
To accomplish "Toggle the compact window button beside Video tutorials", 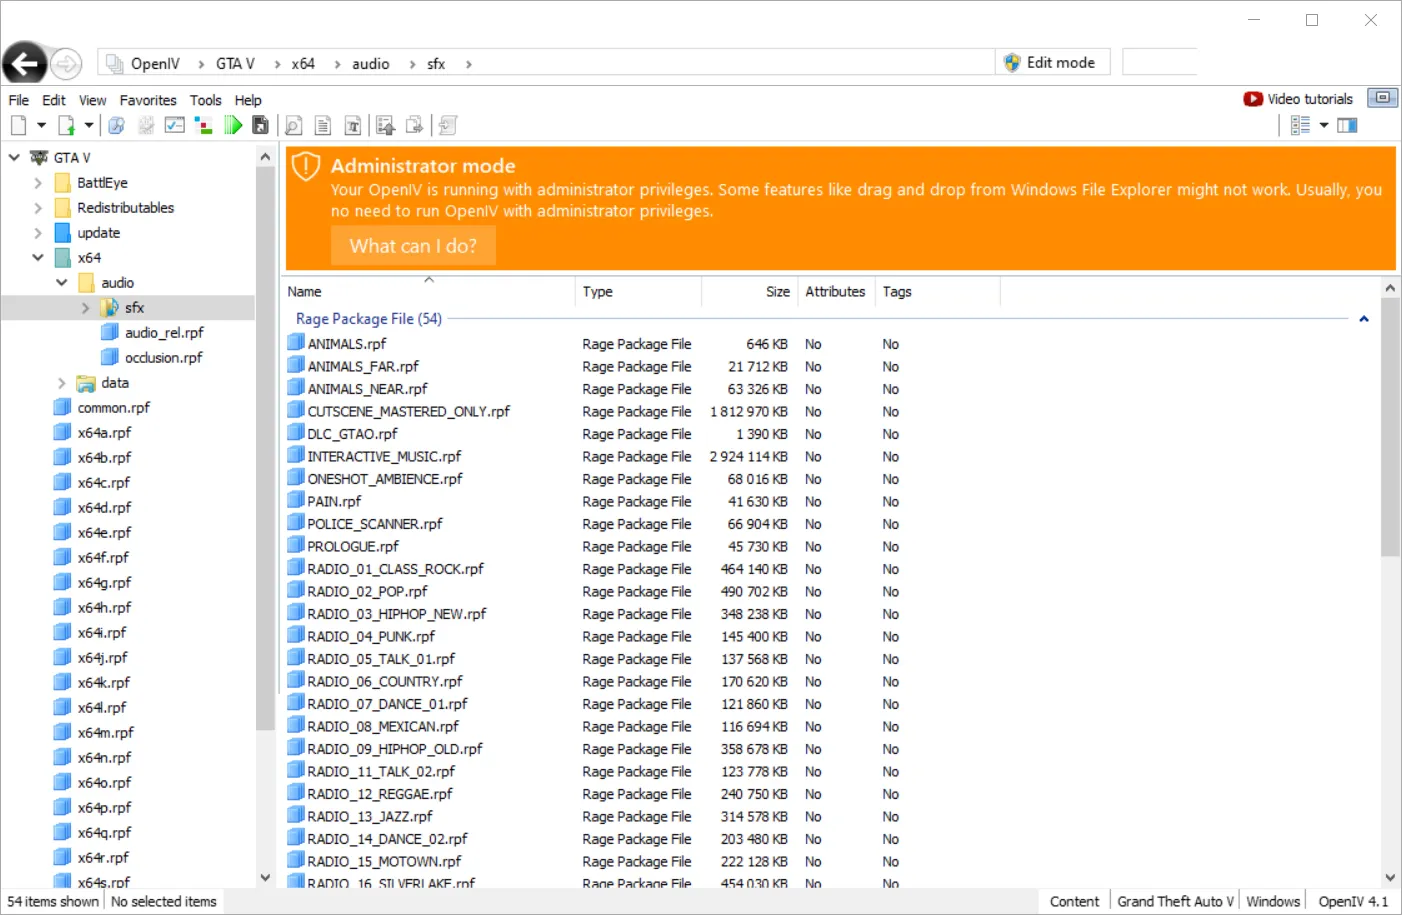I will point(1382,98).
